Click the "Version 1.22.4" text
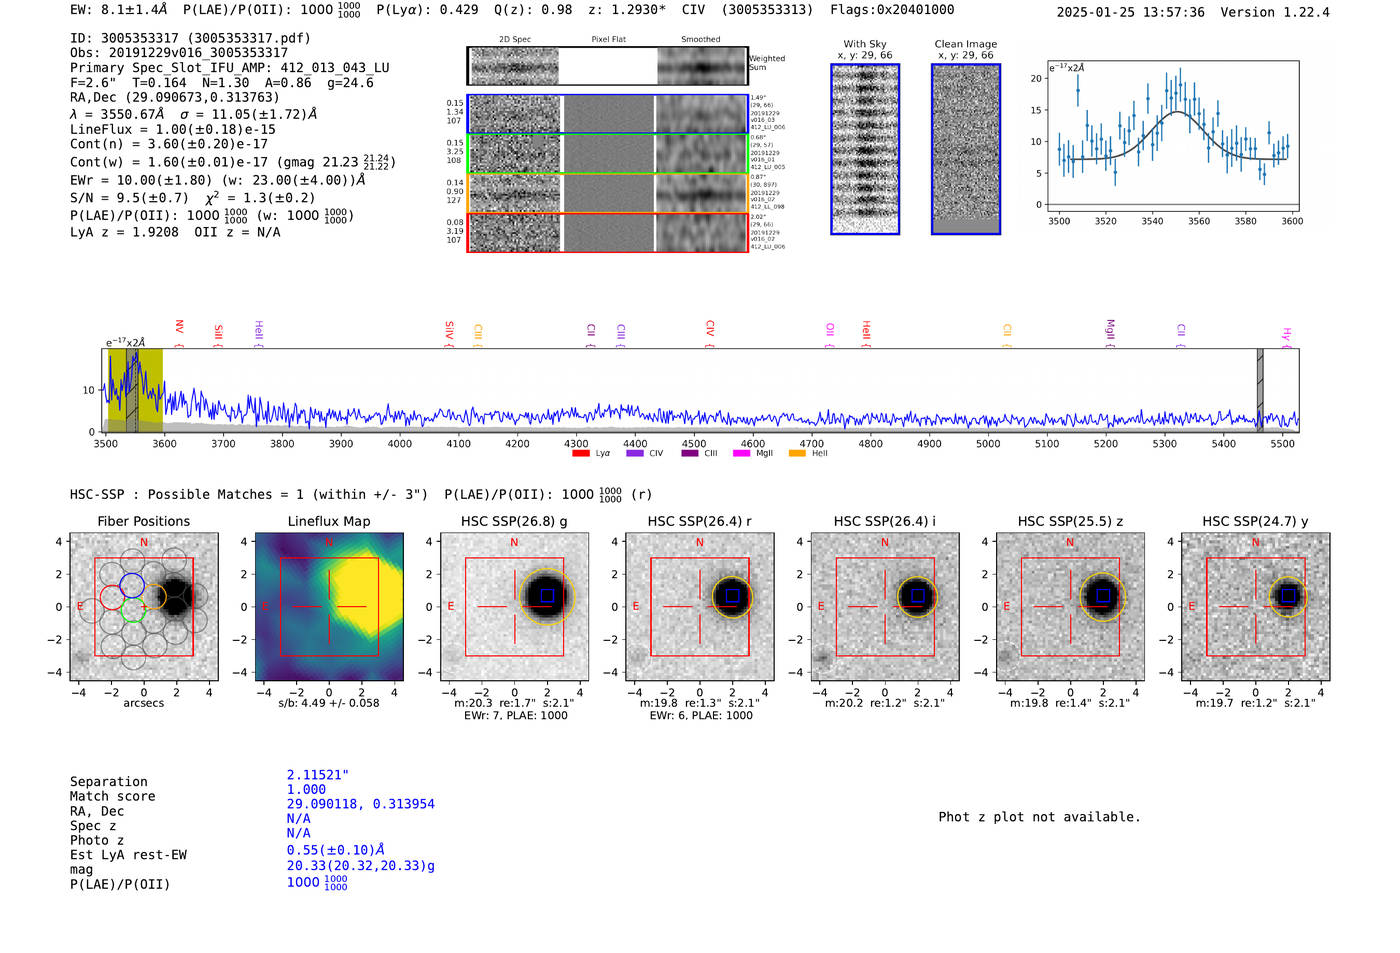This screenshot has height=953, width=1400. click(x=1275, y=12)
